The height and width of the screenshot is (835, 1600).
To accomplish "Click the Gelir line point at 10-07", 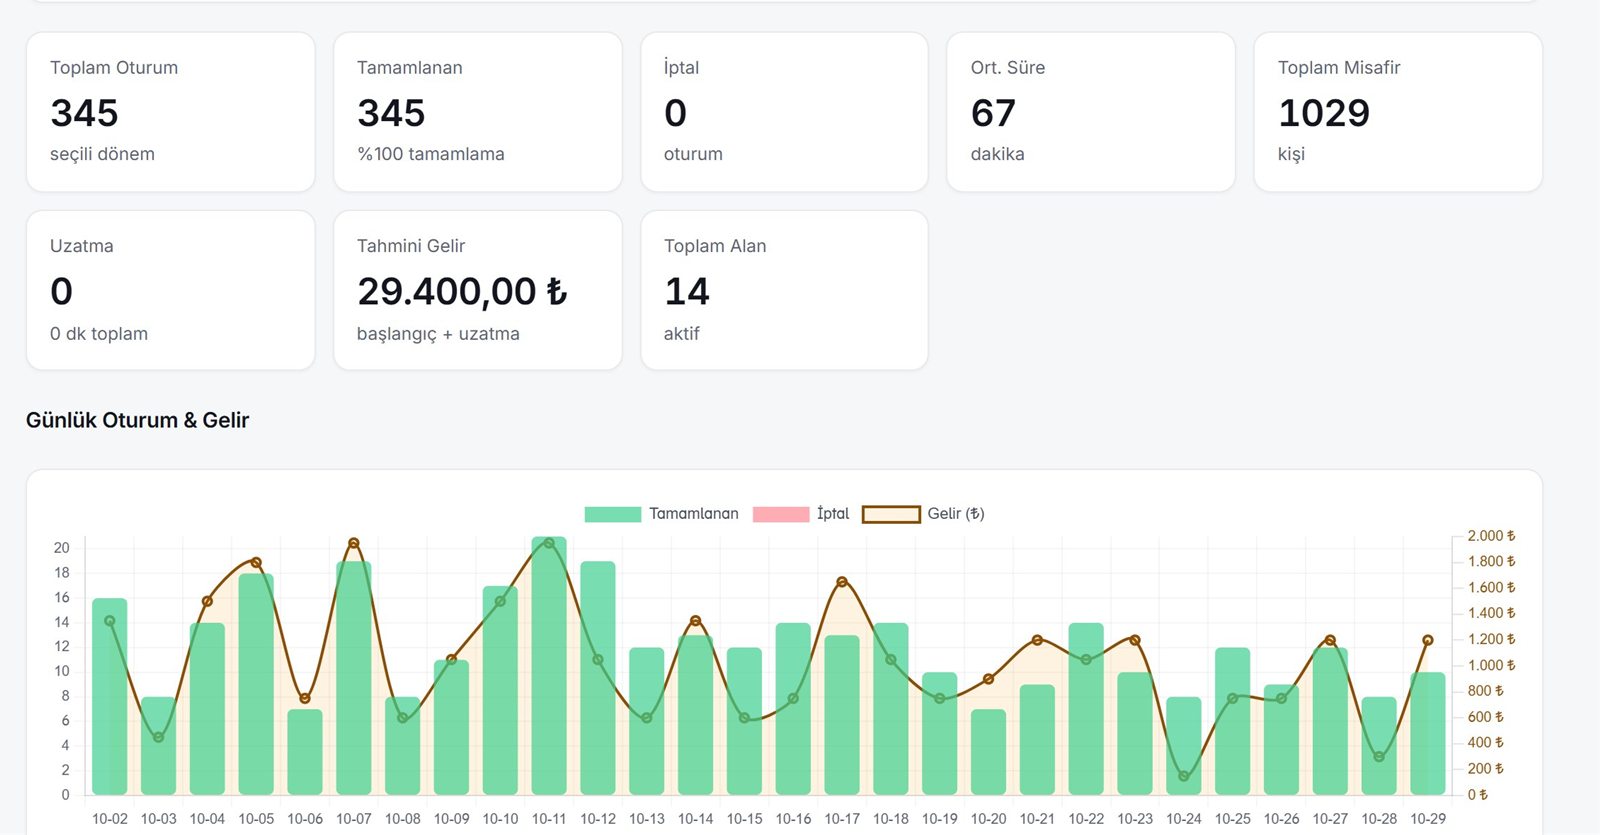I will pos(354,543).
